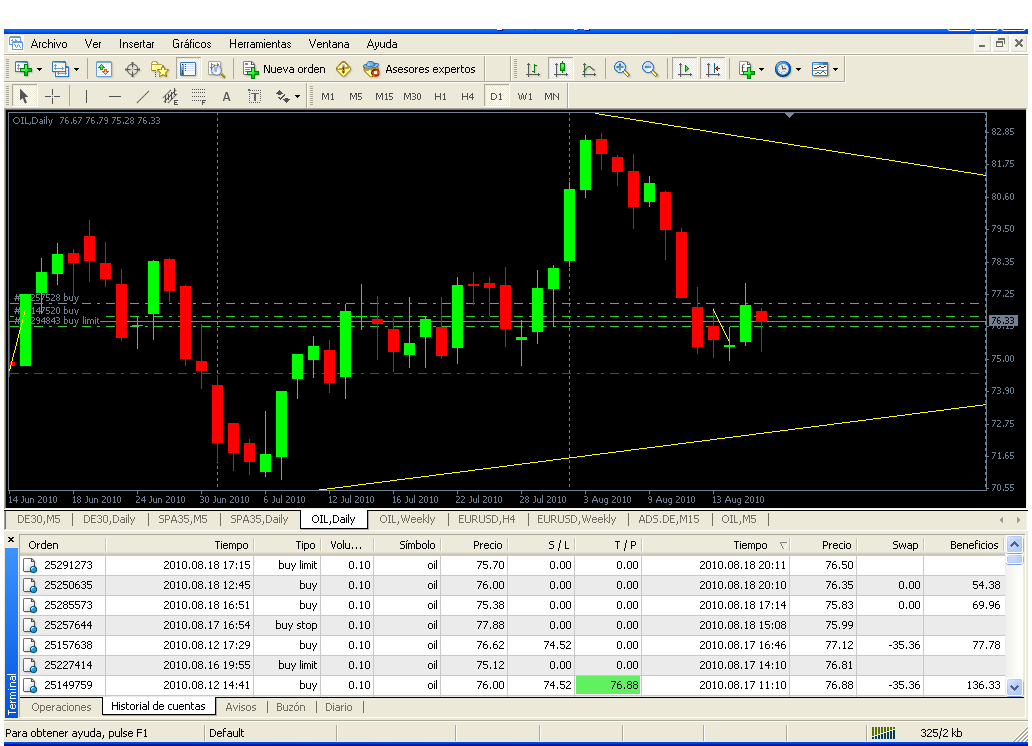Click terminal scrollbar up arrow
Image resolution: width=1032 pixels, height=746 pixels.
point(1014,545)
